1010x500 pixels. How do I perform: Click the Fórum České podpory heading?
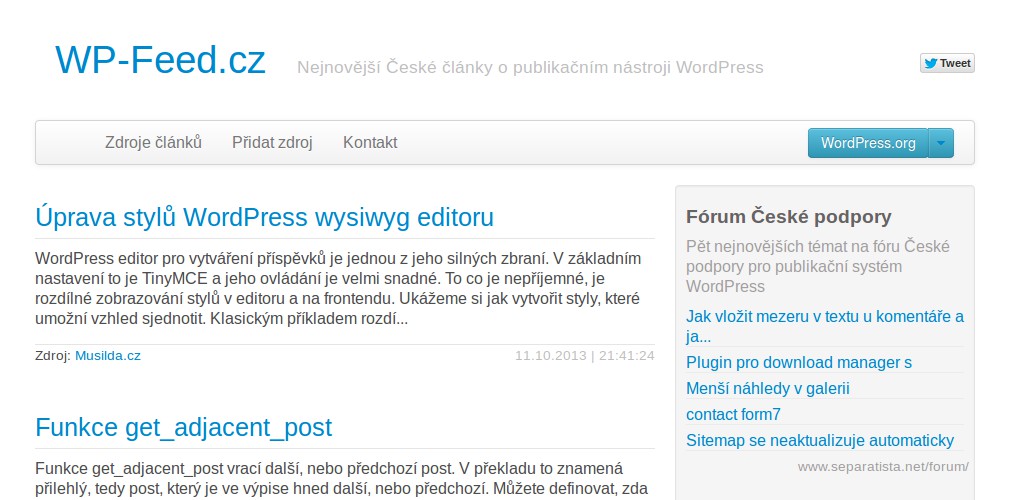(789, 217)
